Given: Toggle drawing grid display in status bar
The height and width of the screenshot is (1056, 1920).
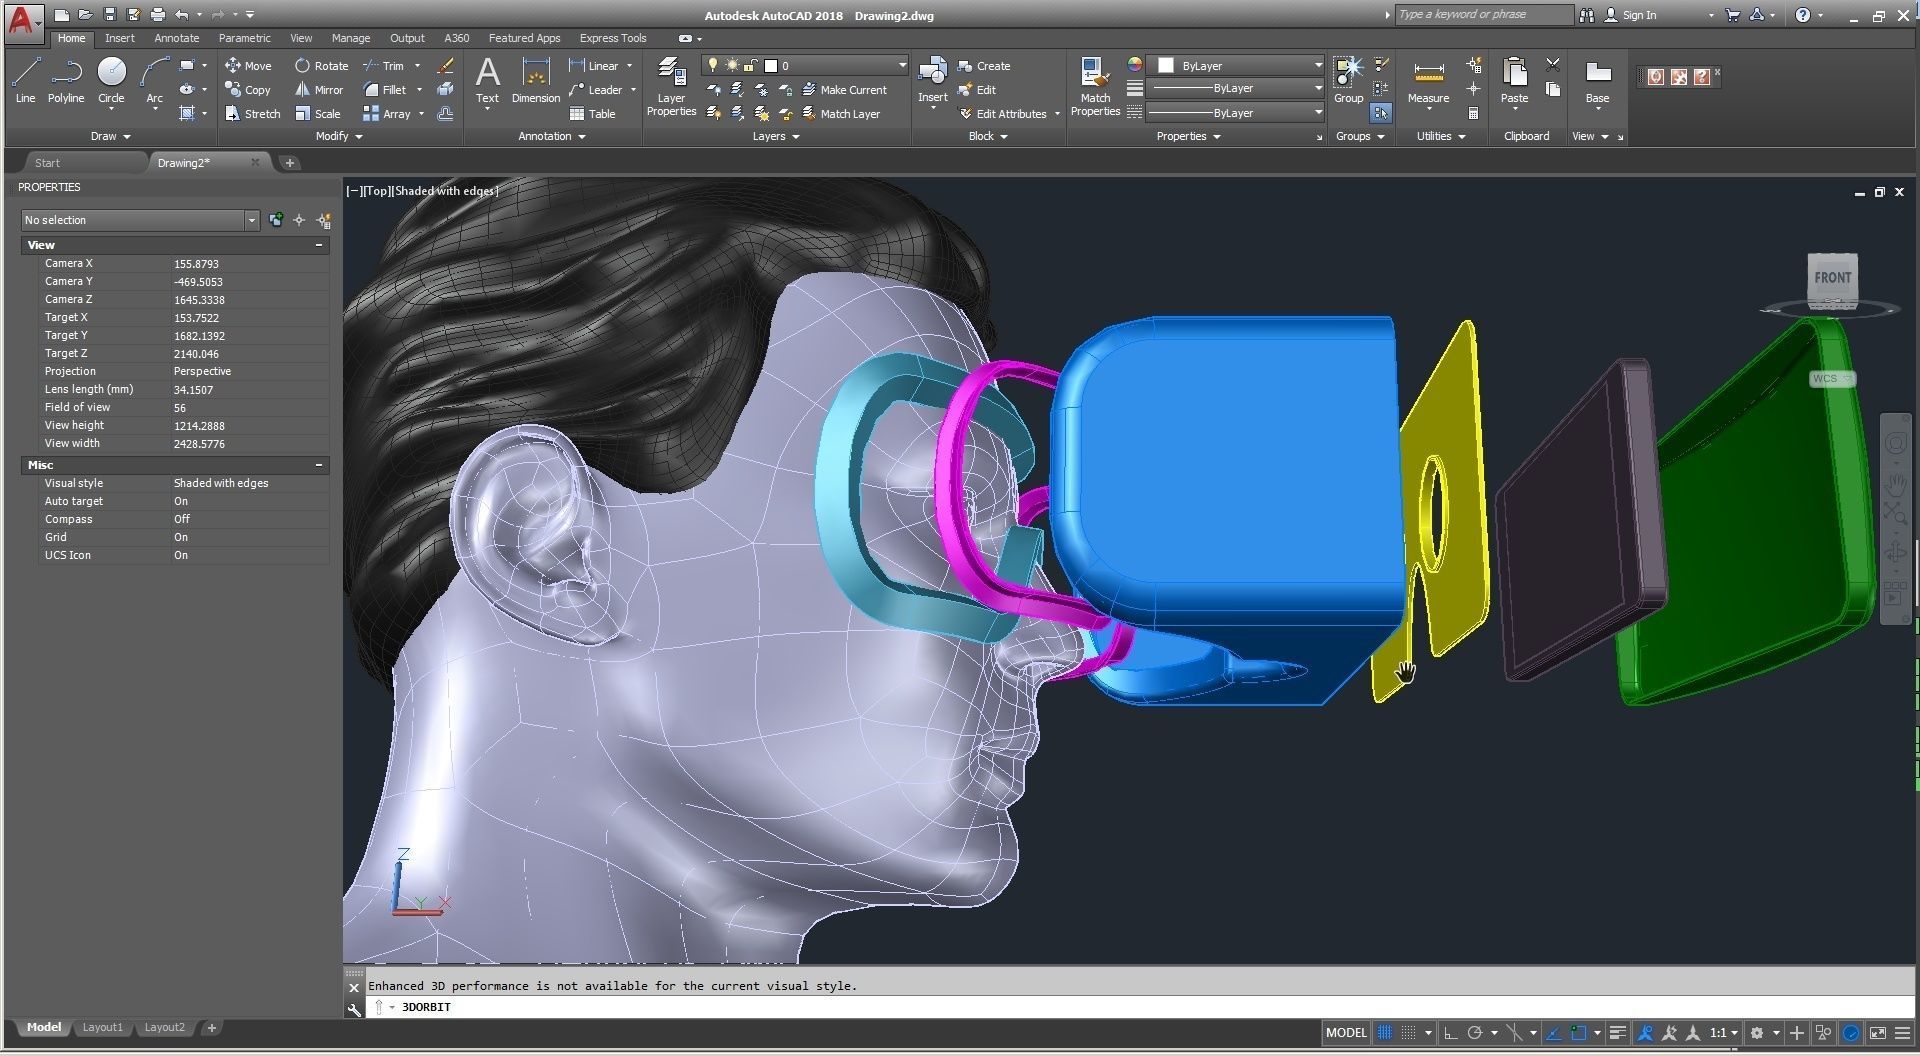Looking at the screenshot, I should (x=1385, y=1033).
